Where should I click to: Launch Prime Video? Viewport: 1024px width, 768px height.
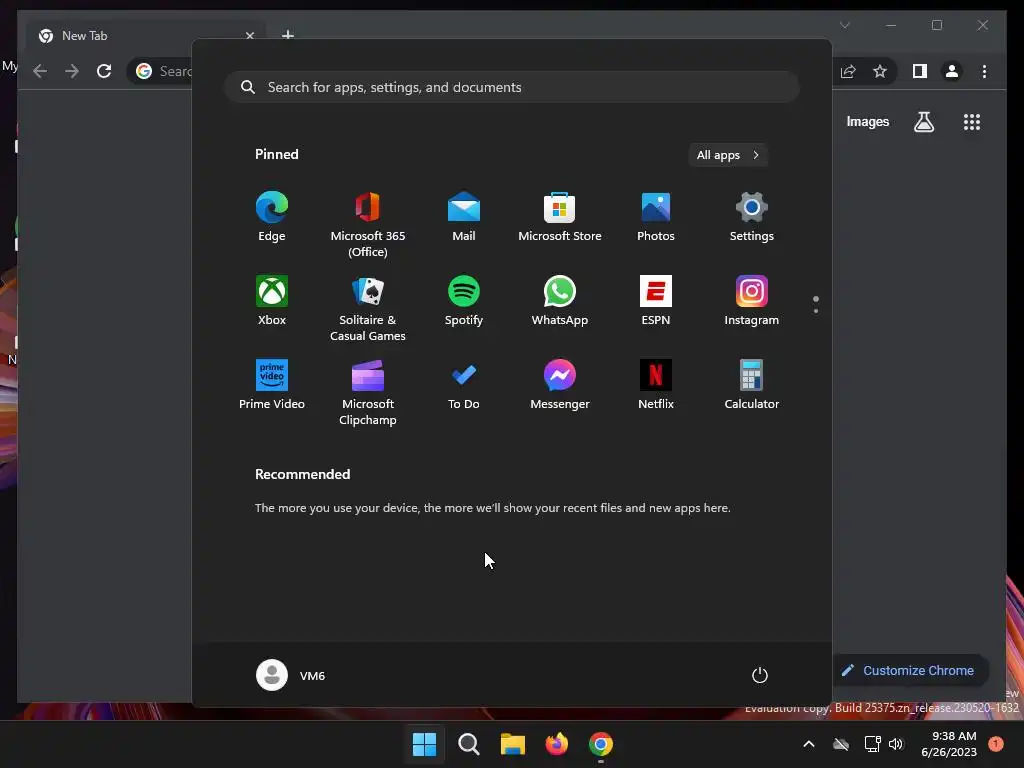click(x=272, y=385)
